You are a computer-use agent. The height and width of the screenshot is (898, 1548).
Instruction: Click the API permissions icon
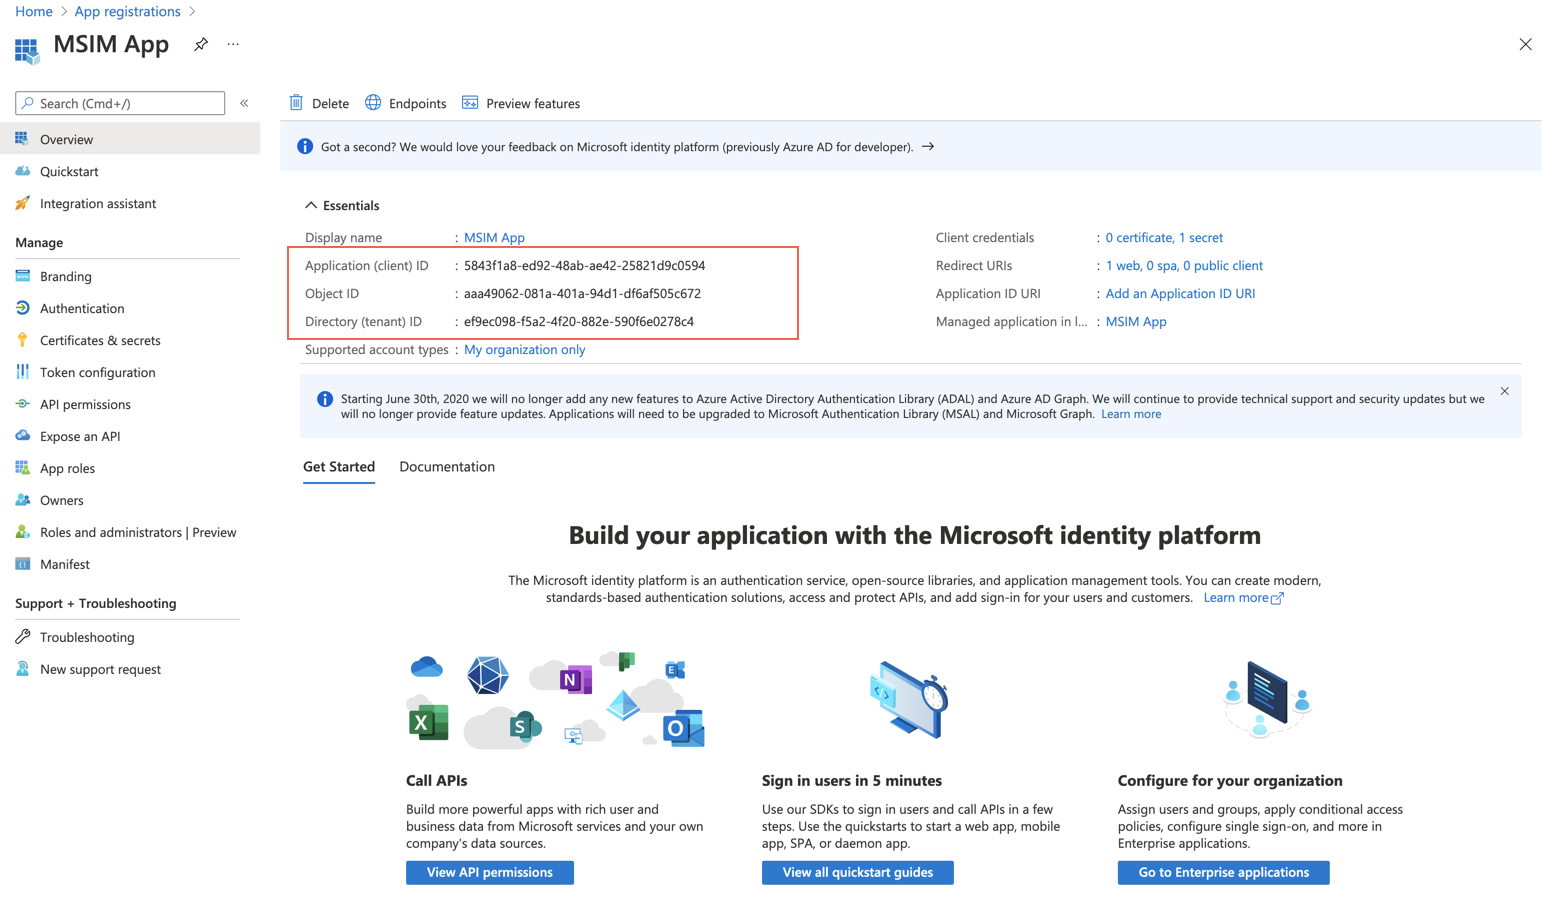(x=22, y=404)
